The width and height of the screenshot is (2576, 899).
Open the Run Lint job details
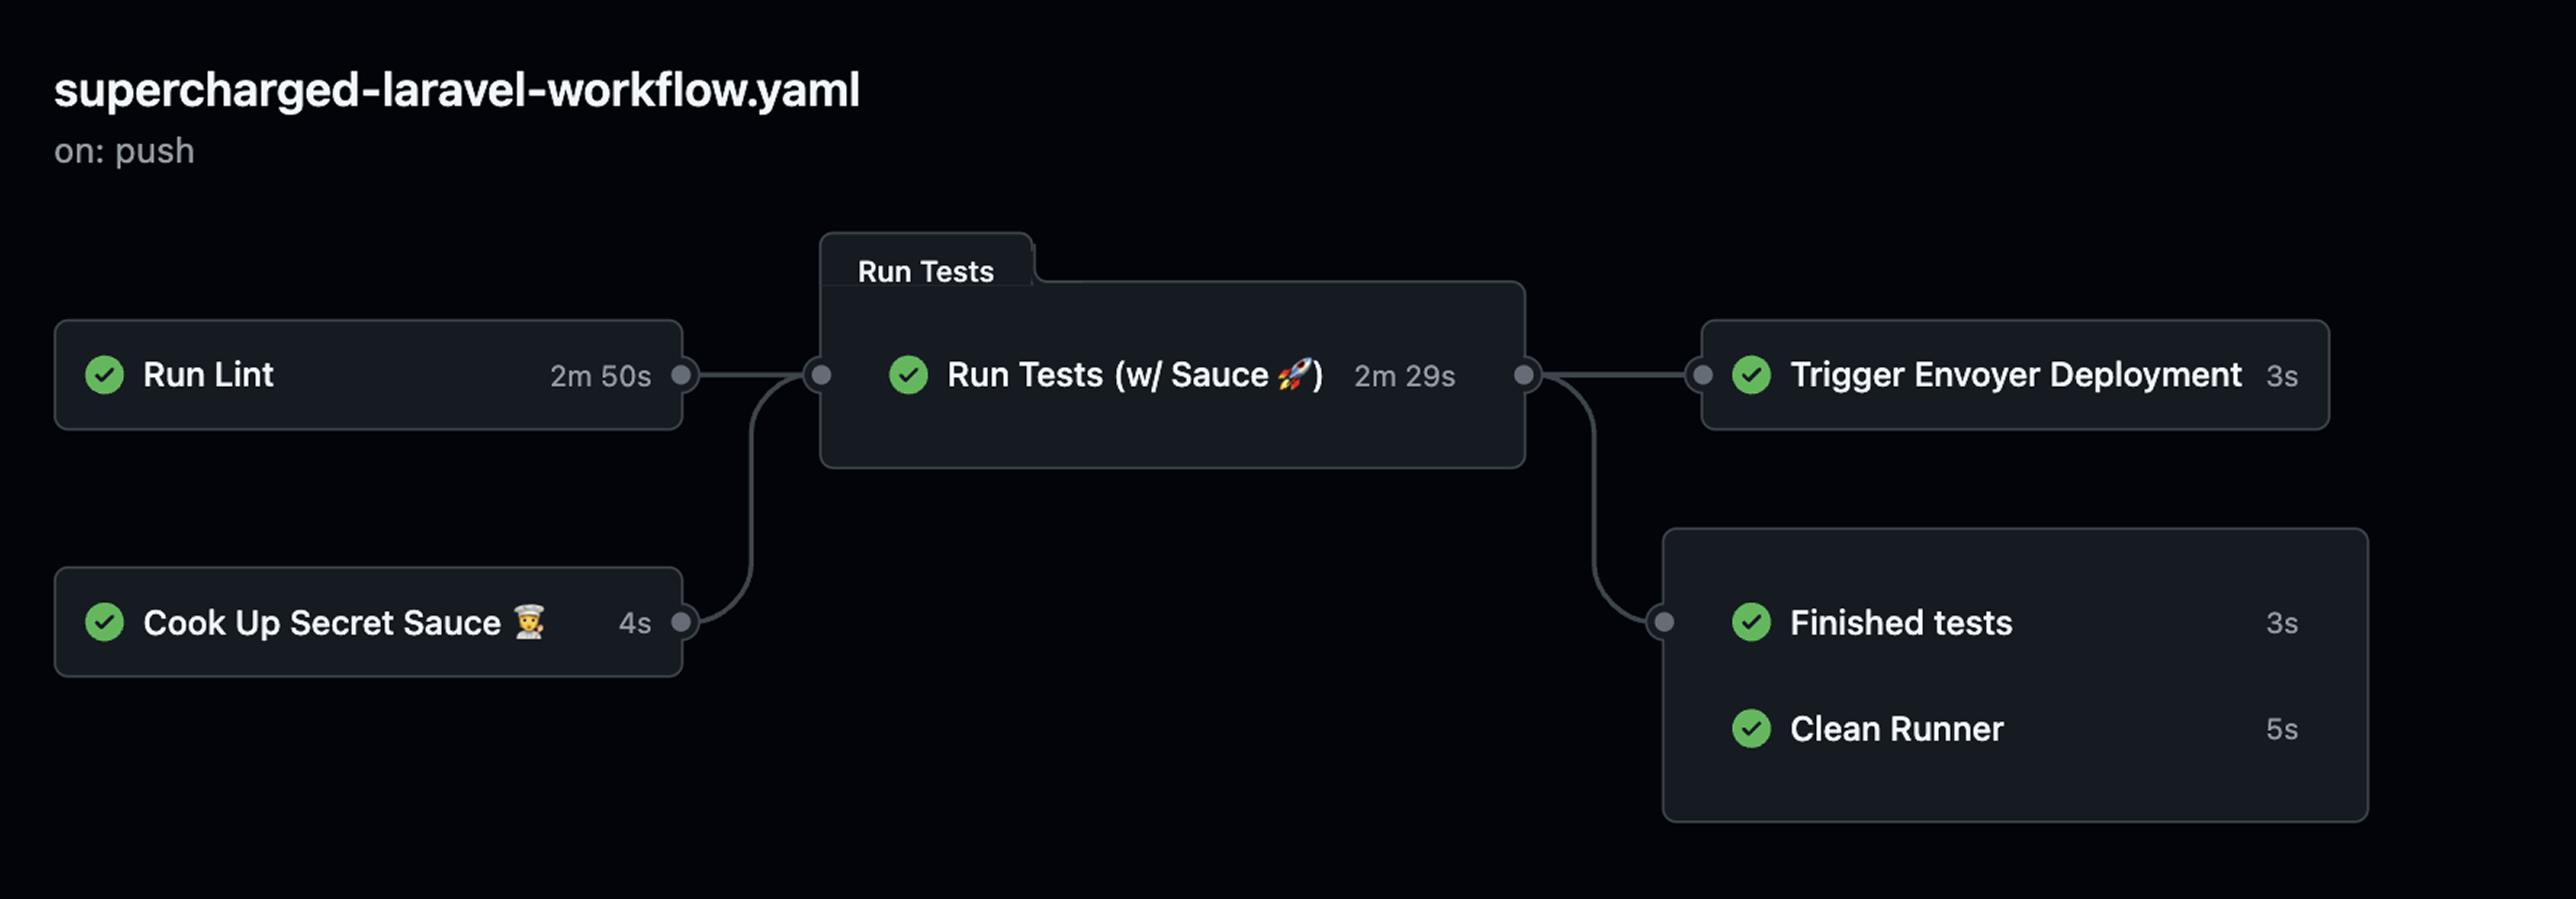300,374
